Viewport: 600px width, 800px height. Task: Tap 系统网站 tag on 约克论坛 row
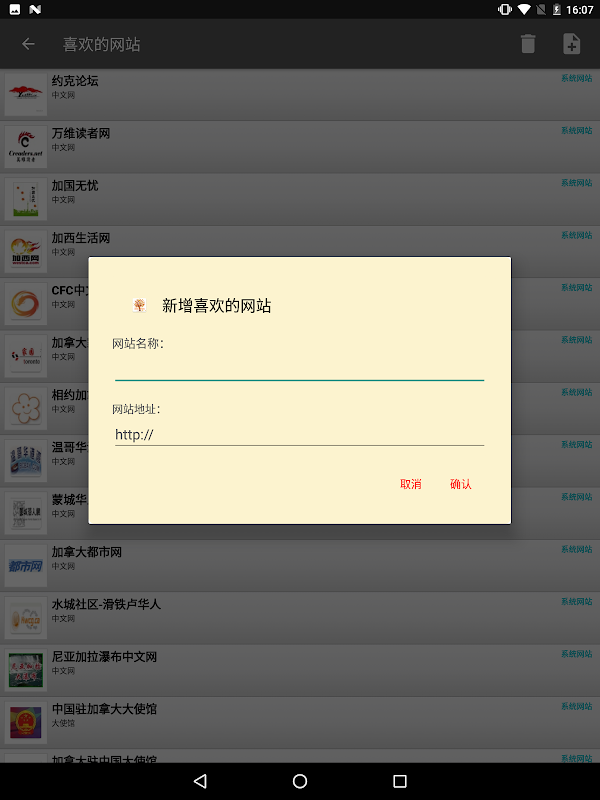tap(577, 78)
